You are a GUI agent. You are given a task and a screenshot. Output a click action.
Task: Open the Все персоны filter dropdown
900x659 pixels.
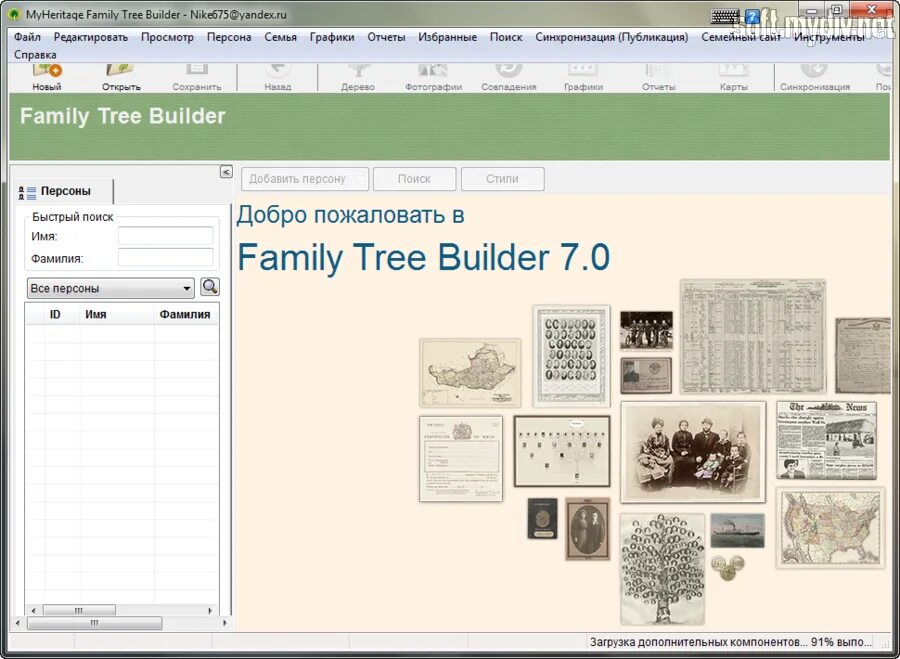111,288
